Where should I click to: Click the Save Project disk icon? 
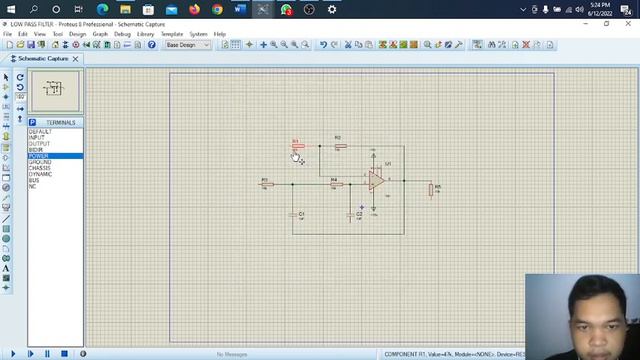[x=31, y=45]
